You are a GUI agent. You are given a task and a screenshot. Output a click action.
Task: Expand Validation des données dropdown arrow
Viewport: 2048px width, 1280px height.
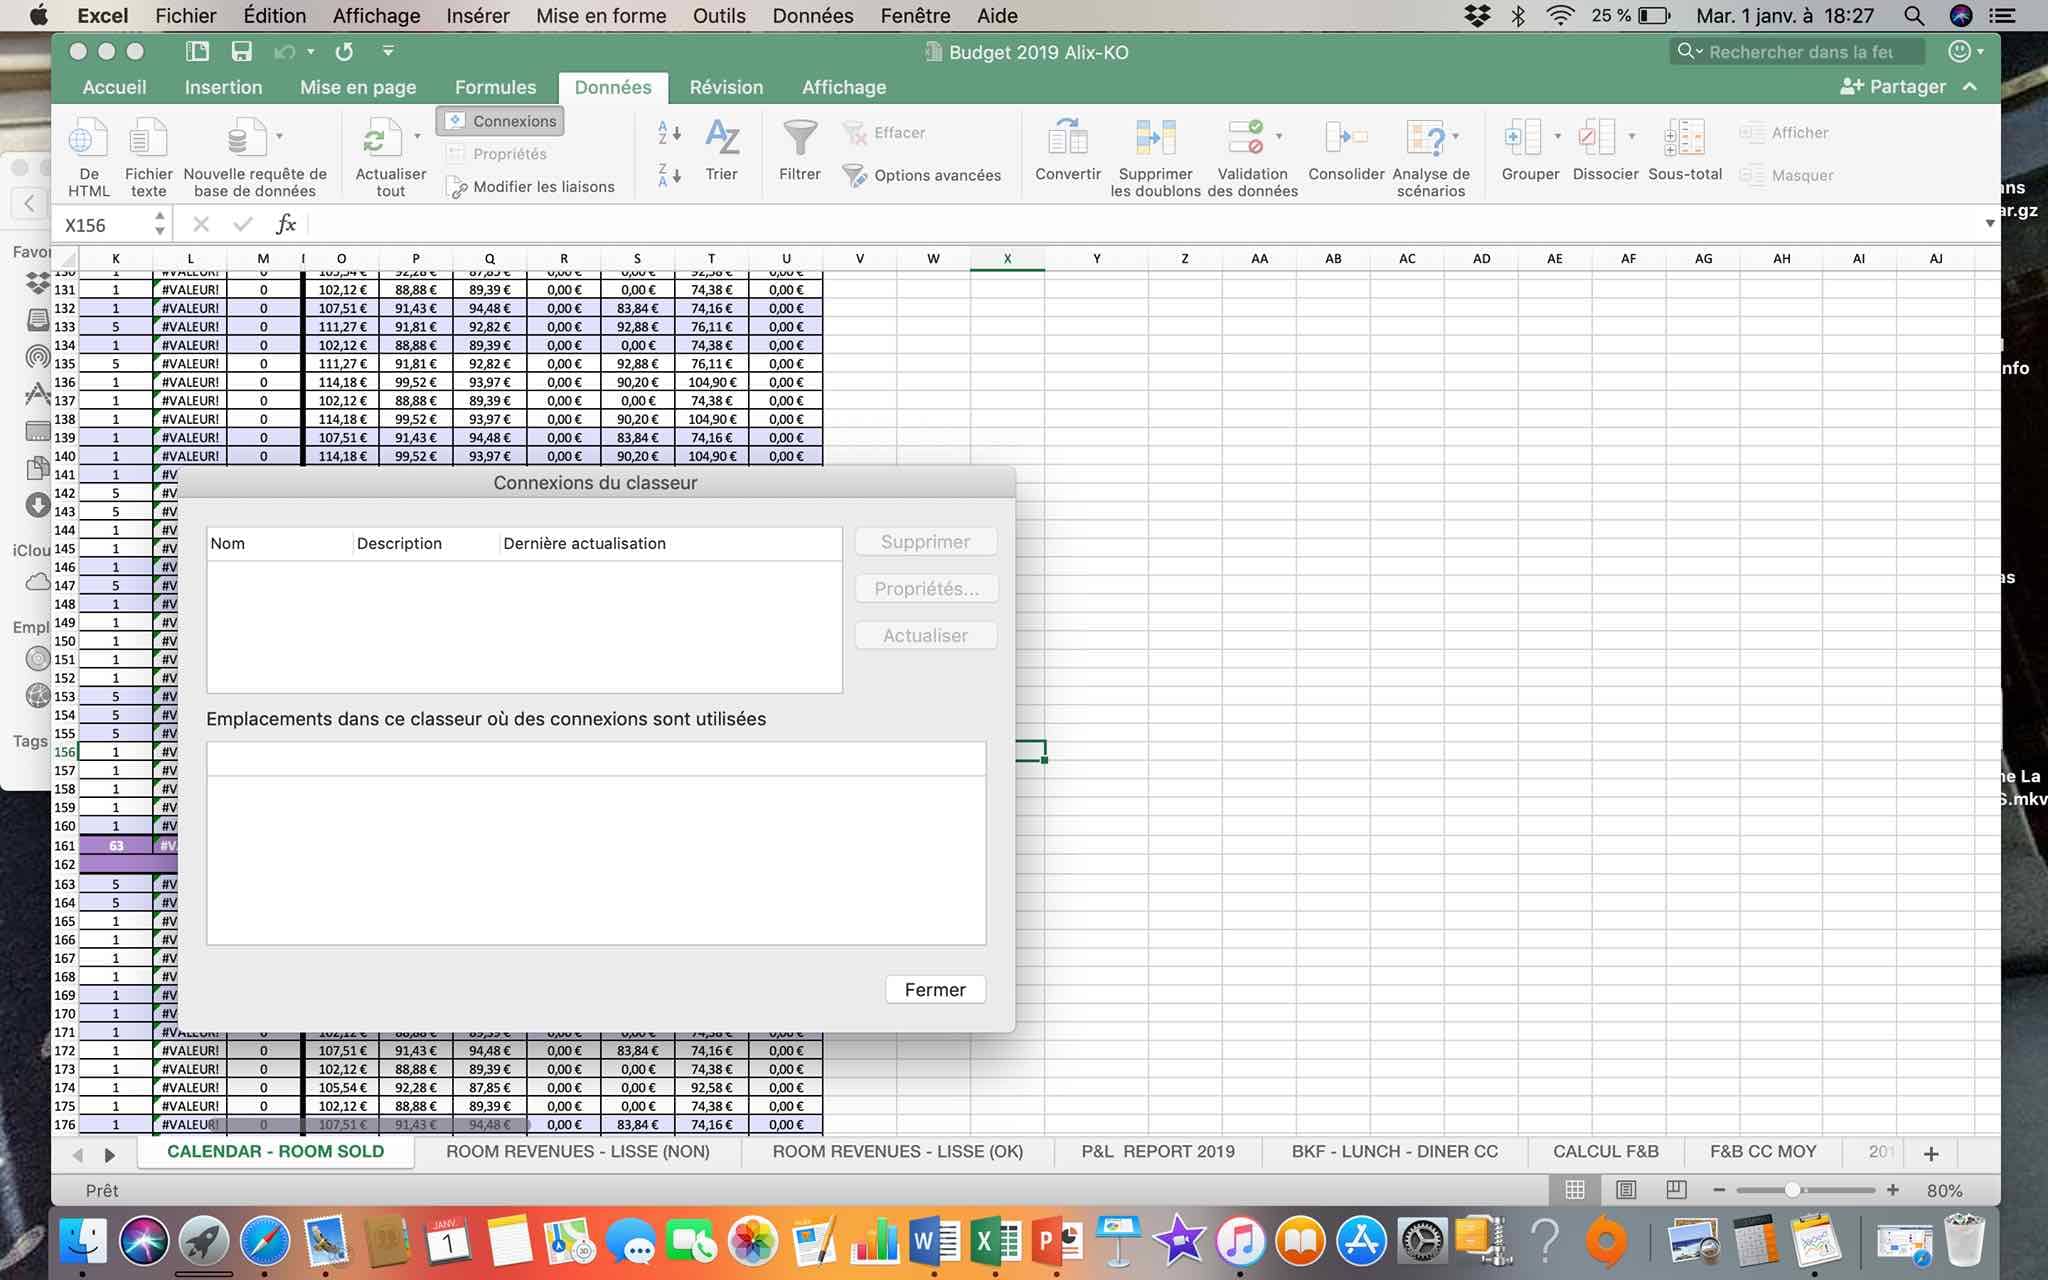tap(1279, 136)
